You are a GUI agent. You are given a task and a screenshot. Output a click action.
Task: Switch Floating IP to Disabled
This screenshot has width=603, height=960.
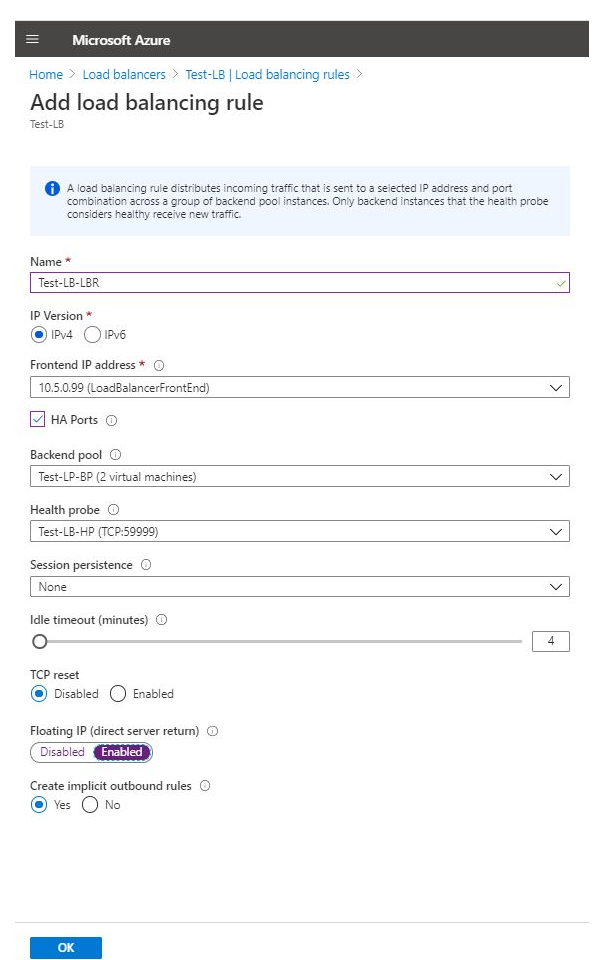[x=62, y=752]
